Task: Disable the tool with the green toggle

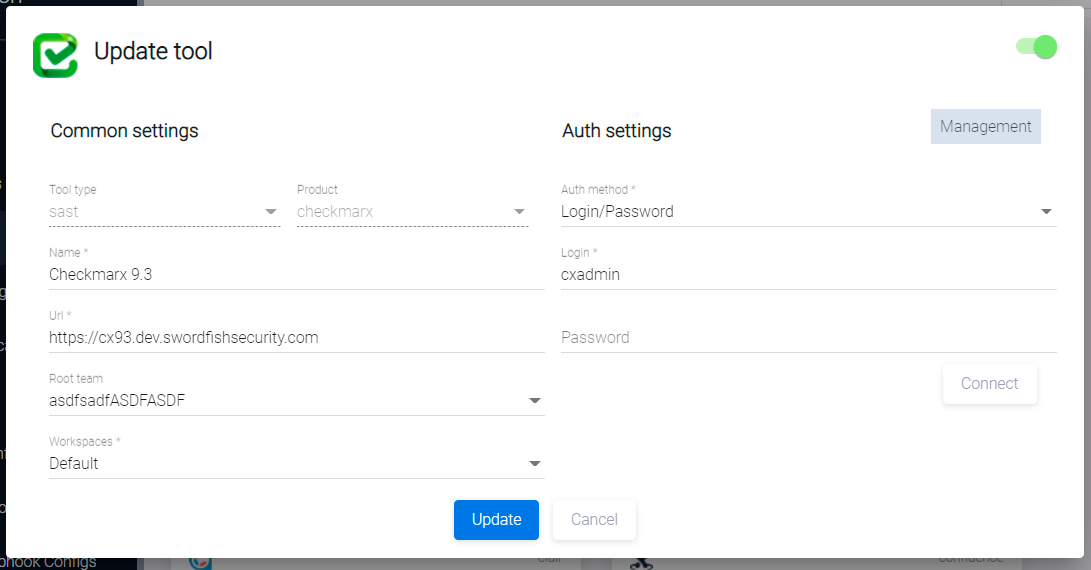Action: point(1036,47)
